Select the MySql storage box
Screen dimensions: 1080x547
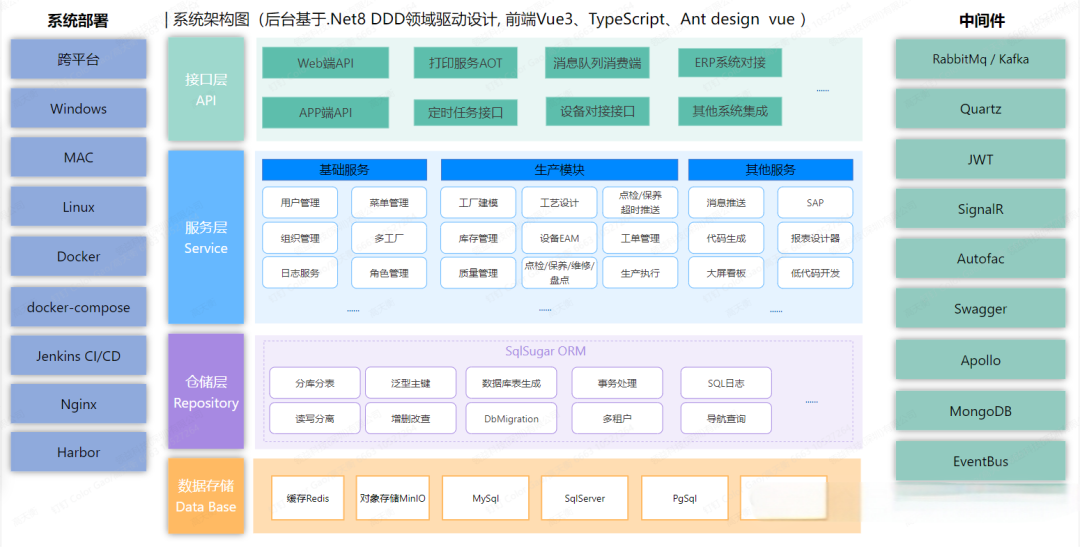pyautogui.click(x=486, y=497)
